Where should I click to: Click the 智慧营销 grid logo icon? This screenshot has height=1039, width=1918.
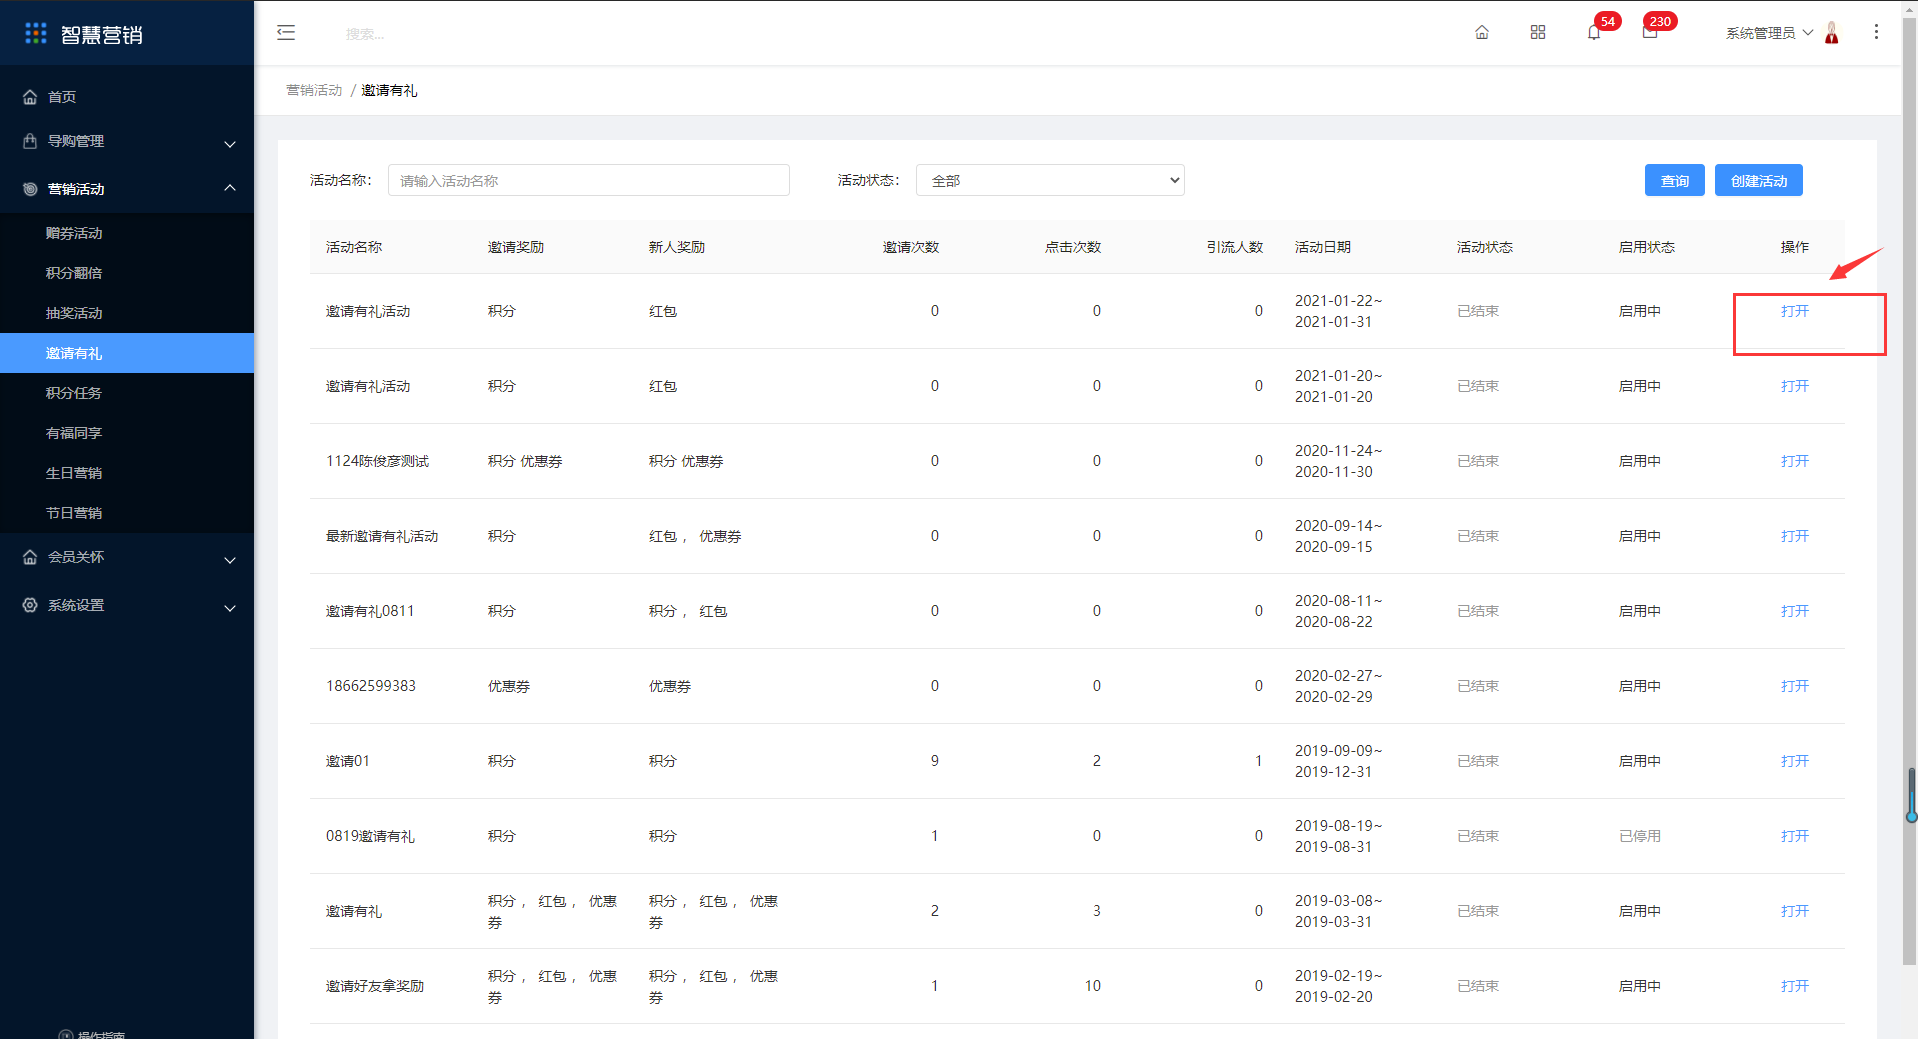pyautogui.click(x=36, y=34)
